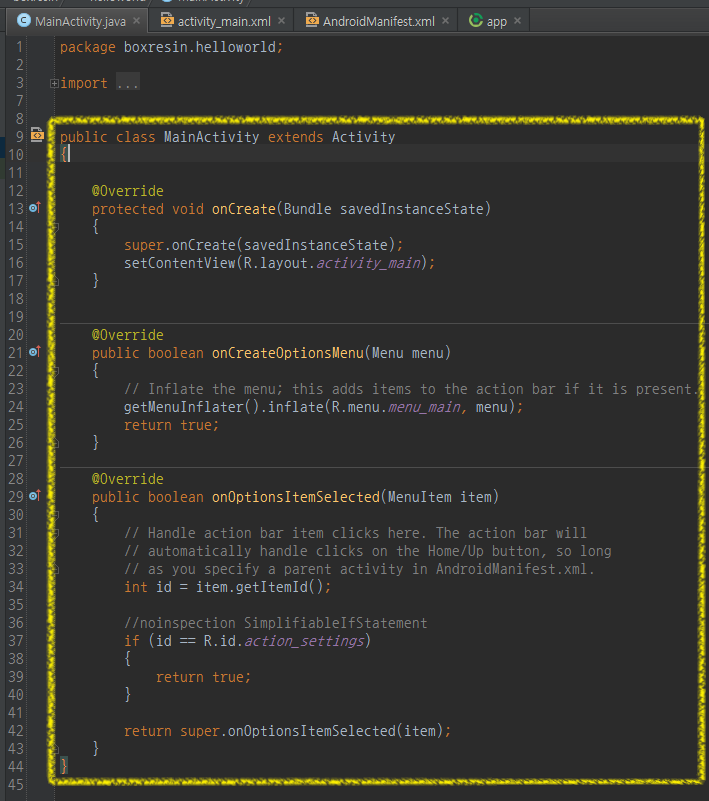The image size is (709, 801).
Task: Collapse the onCreate method at line 14
Action: (55, 227)
